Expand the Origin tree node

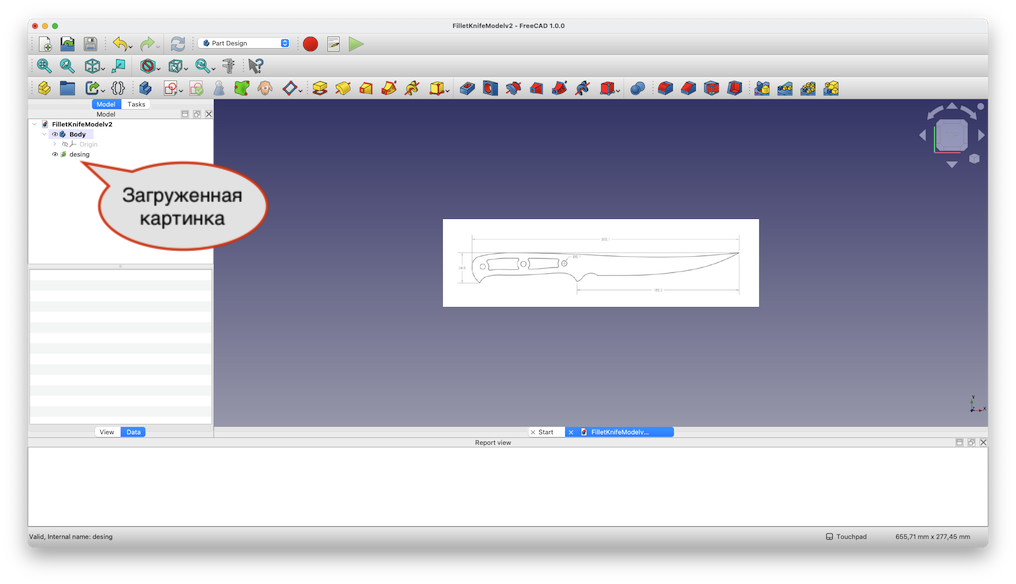[55, 144]
